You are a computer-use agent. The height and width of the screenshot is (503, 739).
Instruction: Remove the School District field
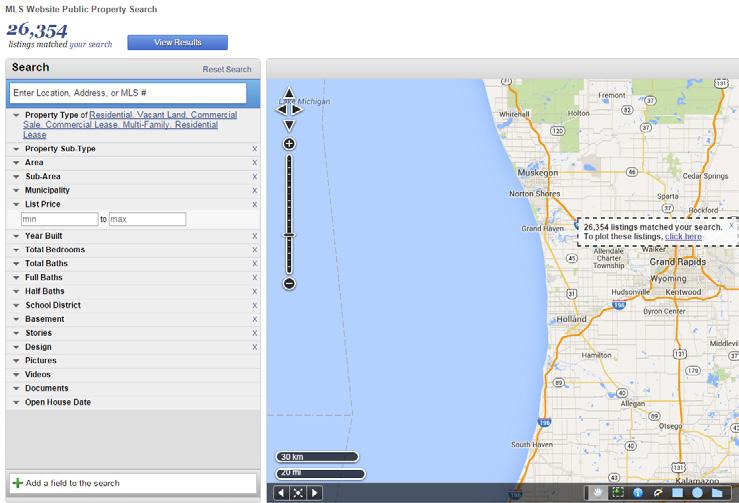pos(255,305)
